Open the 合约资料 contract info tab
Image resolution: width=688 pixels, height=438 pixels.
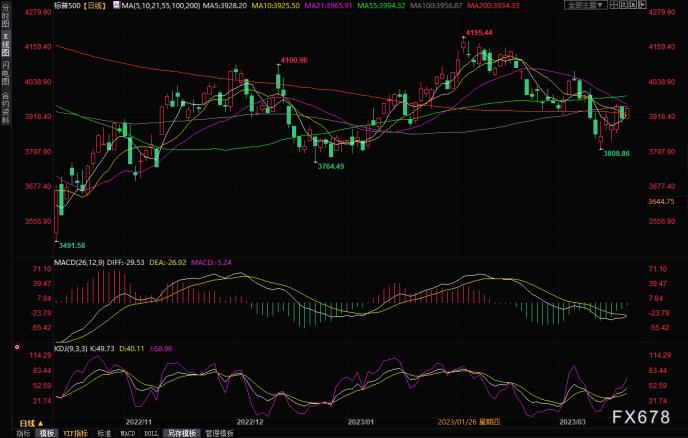pyautogui.click(x=6, y=108)
